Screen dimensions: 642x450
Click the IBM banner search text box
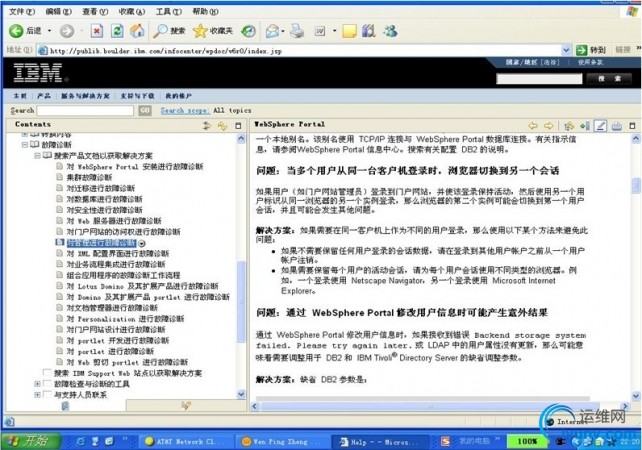539,79
